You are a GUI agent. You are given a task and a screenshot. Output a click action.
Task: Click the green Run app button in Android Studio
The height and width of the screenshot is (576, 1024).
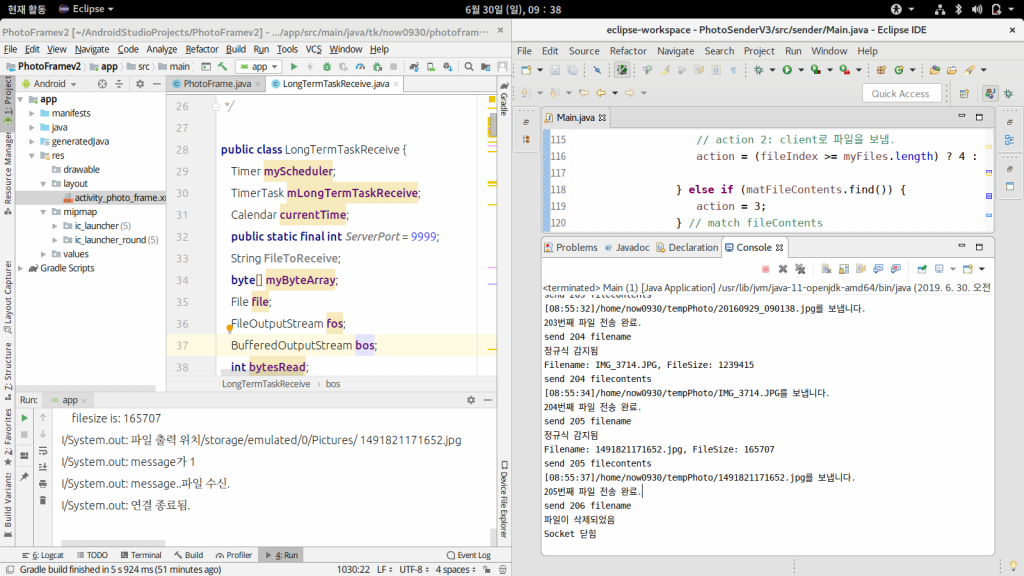[x=294, y=66]
